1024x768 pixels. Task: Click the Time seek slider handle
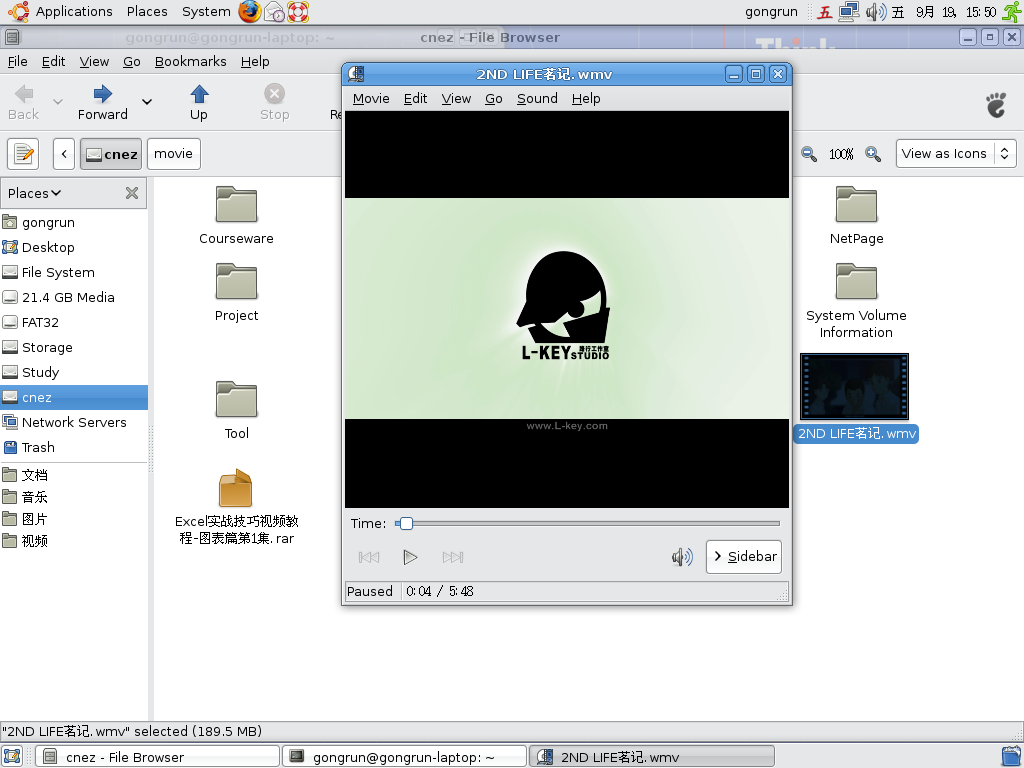coord(406,523)
